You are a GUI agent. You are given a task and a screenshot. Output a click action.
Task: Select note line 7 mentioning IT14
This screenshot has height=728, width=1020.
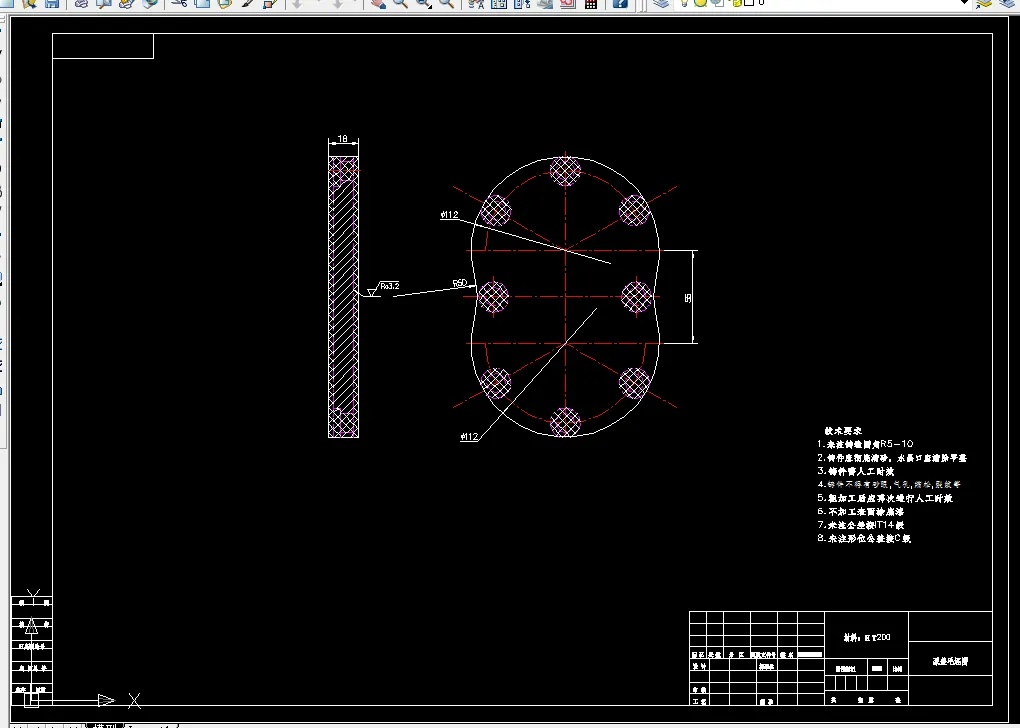click(861, 524)
